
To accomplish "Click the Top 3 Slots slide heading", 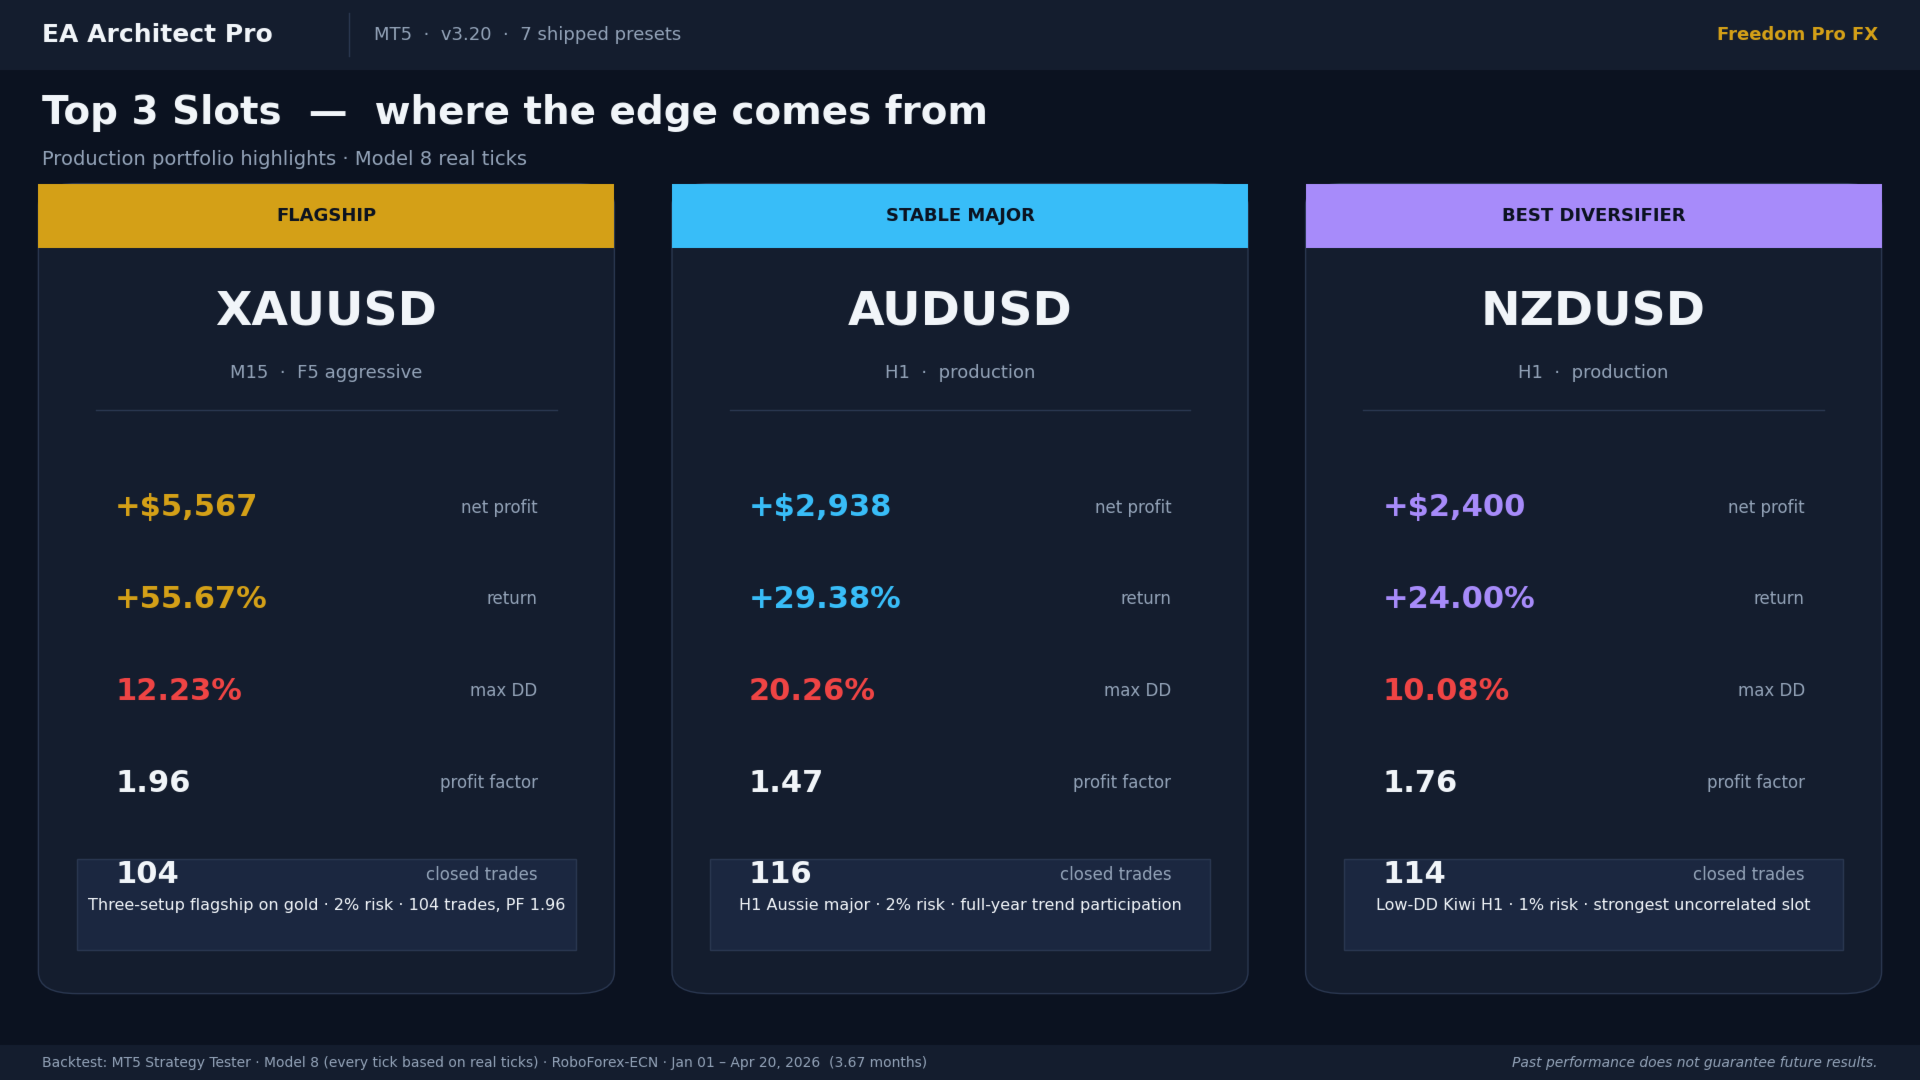I will pos(514,111).
